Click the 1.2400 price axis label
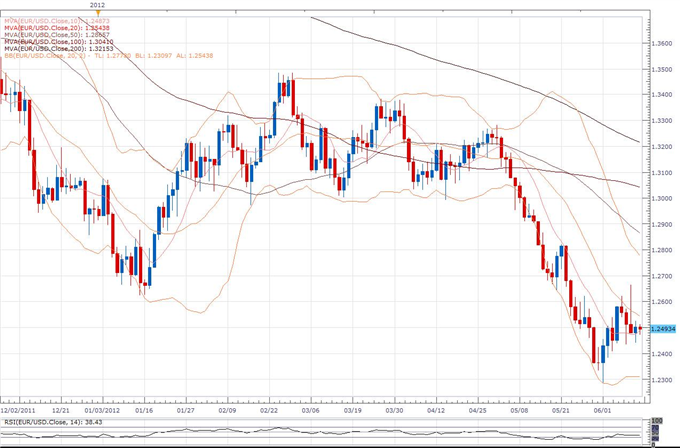This screenshot has height=448, width=680. (662, 354)
